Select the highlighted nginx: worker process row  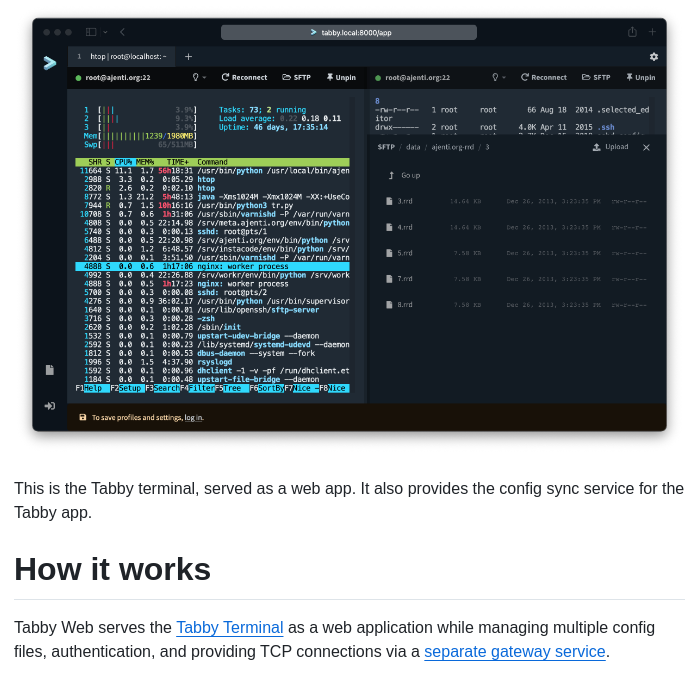pos(212,266)
